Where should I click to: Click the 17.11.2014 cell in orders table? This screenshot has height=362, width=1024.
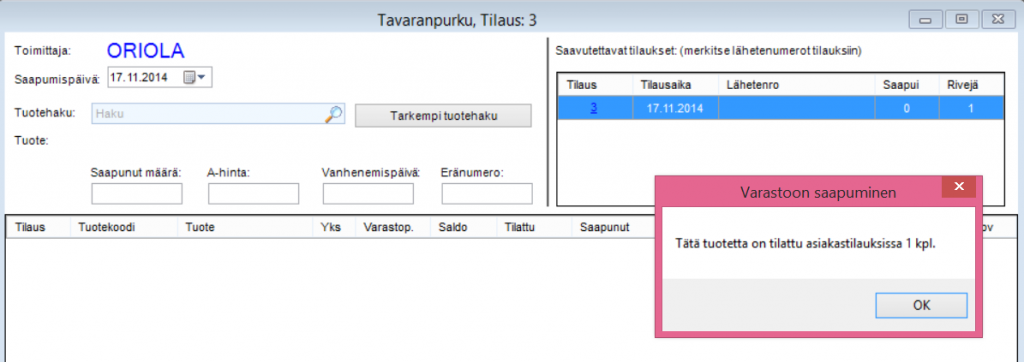tap(675, 108)
